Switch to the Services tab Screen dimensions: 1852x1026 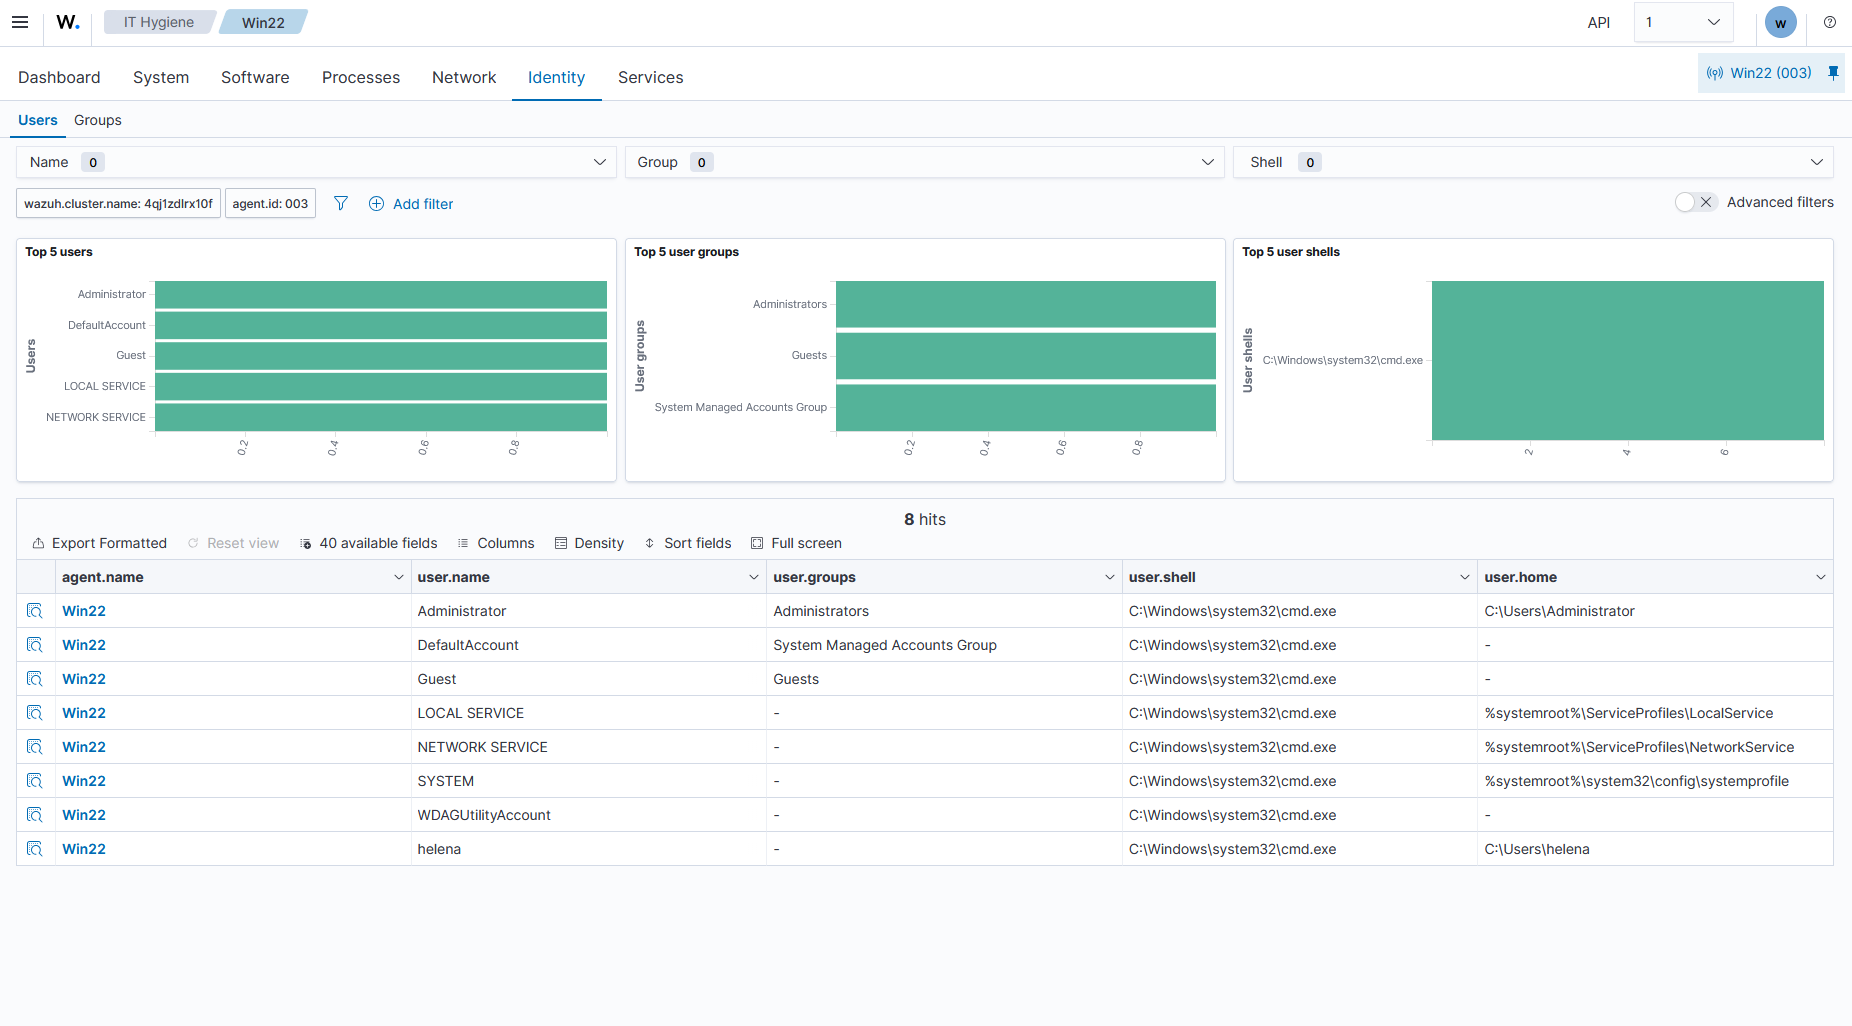[651, 77]
